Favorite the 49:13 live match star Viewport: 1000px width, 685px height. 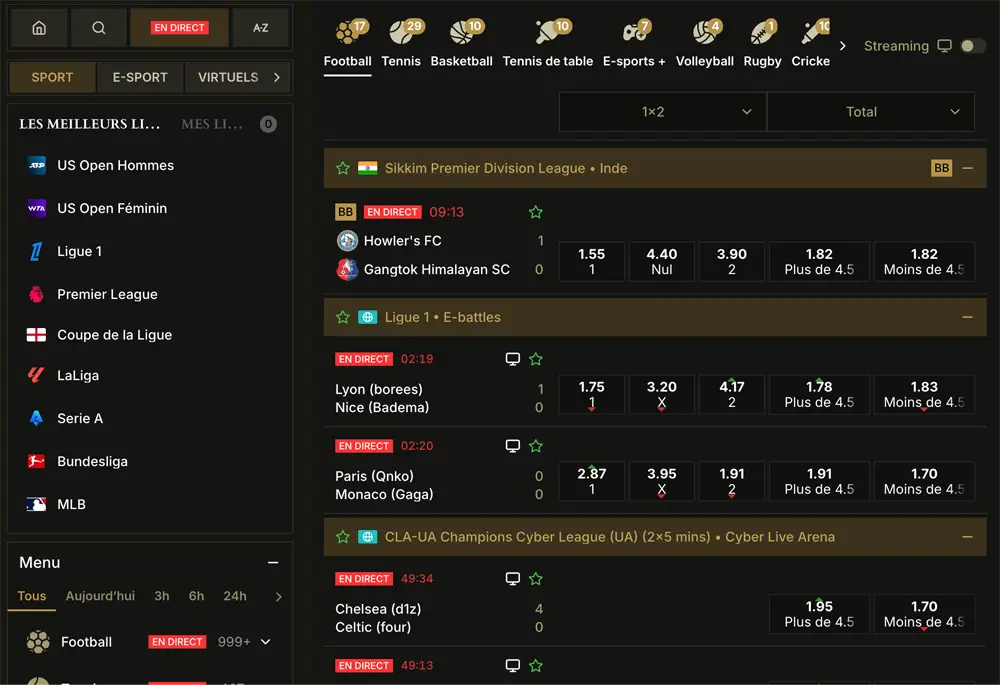pos(536,665)
